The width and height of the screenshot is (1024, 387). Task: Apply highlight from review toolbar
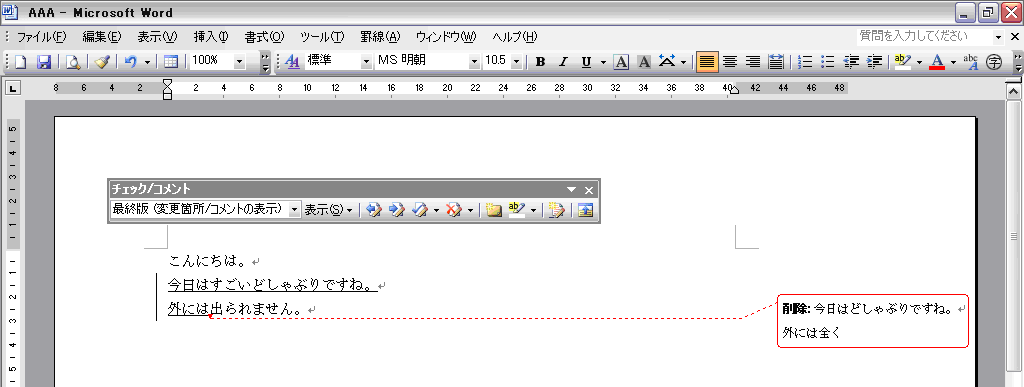tap(517, 209)
